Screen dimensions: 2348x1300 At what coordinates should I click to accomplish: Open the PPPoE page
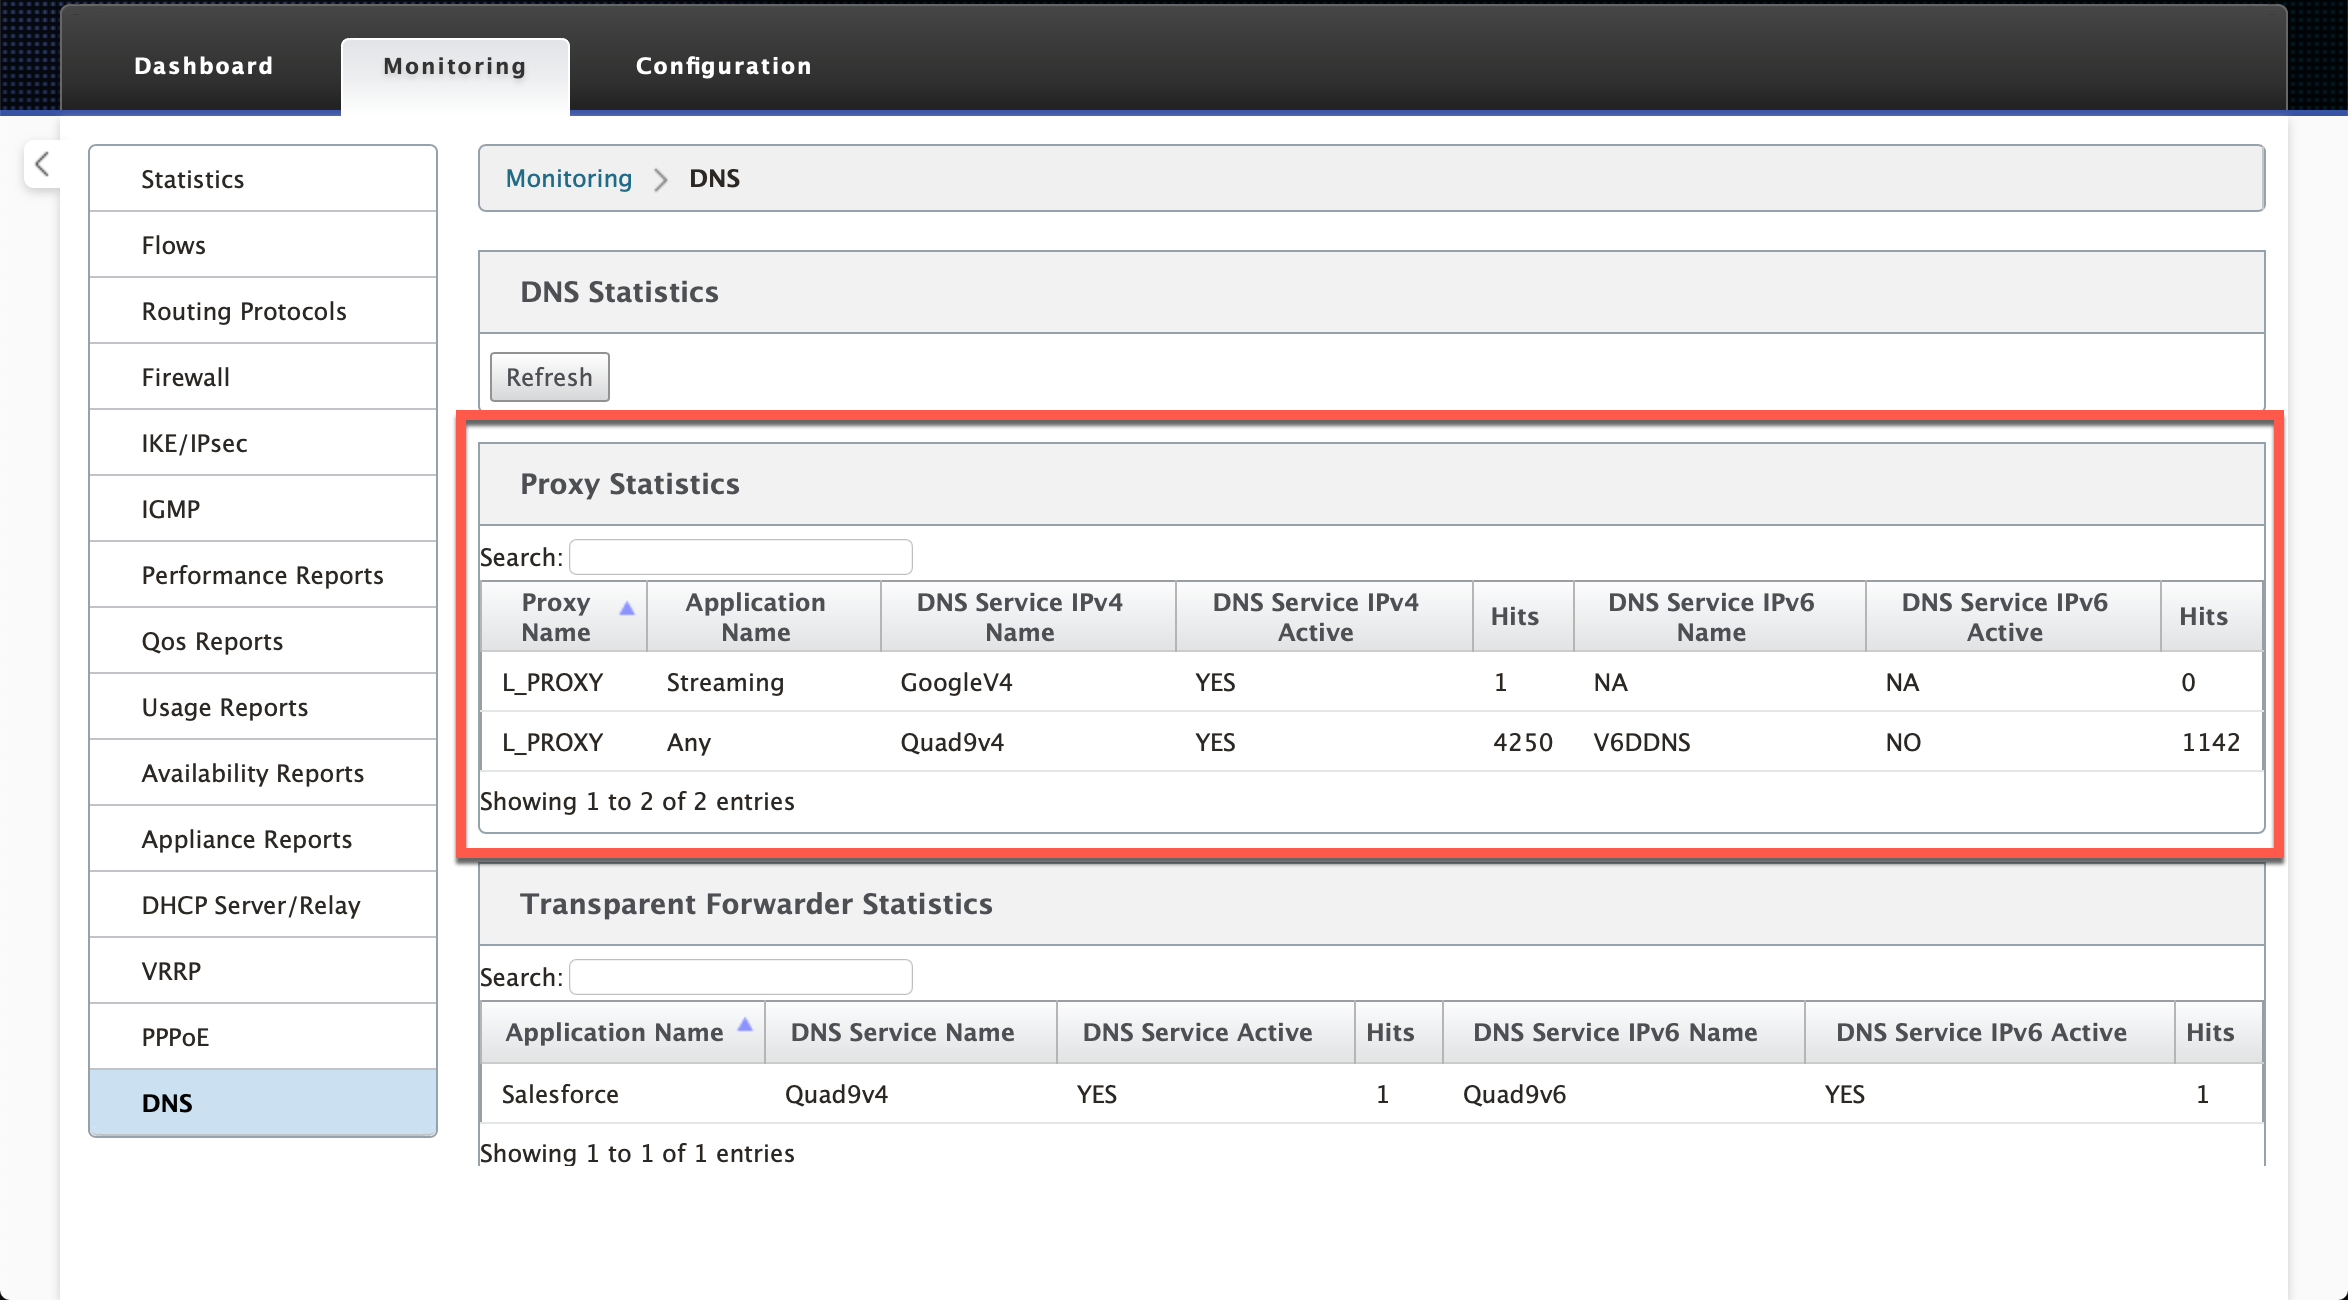(263, 1037)
